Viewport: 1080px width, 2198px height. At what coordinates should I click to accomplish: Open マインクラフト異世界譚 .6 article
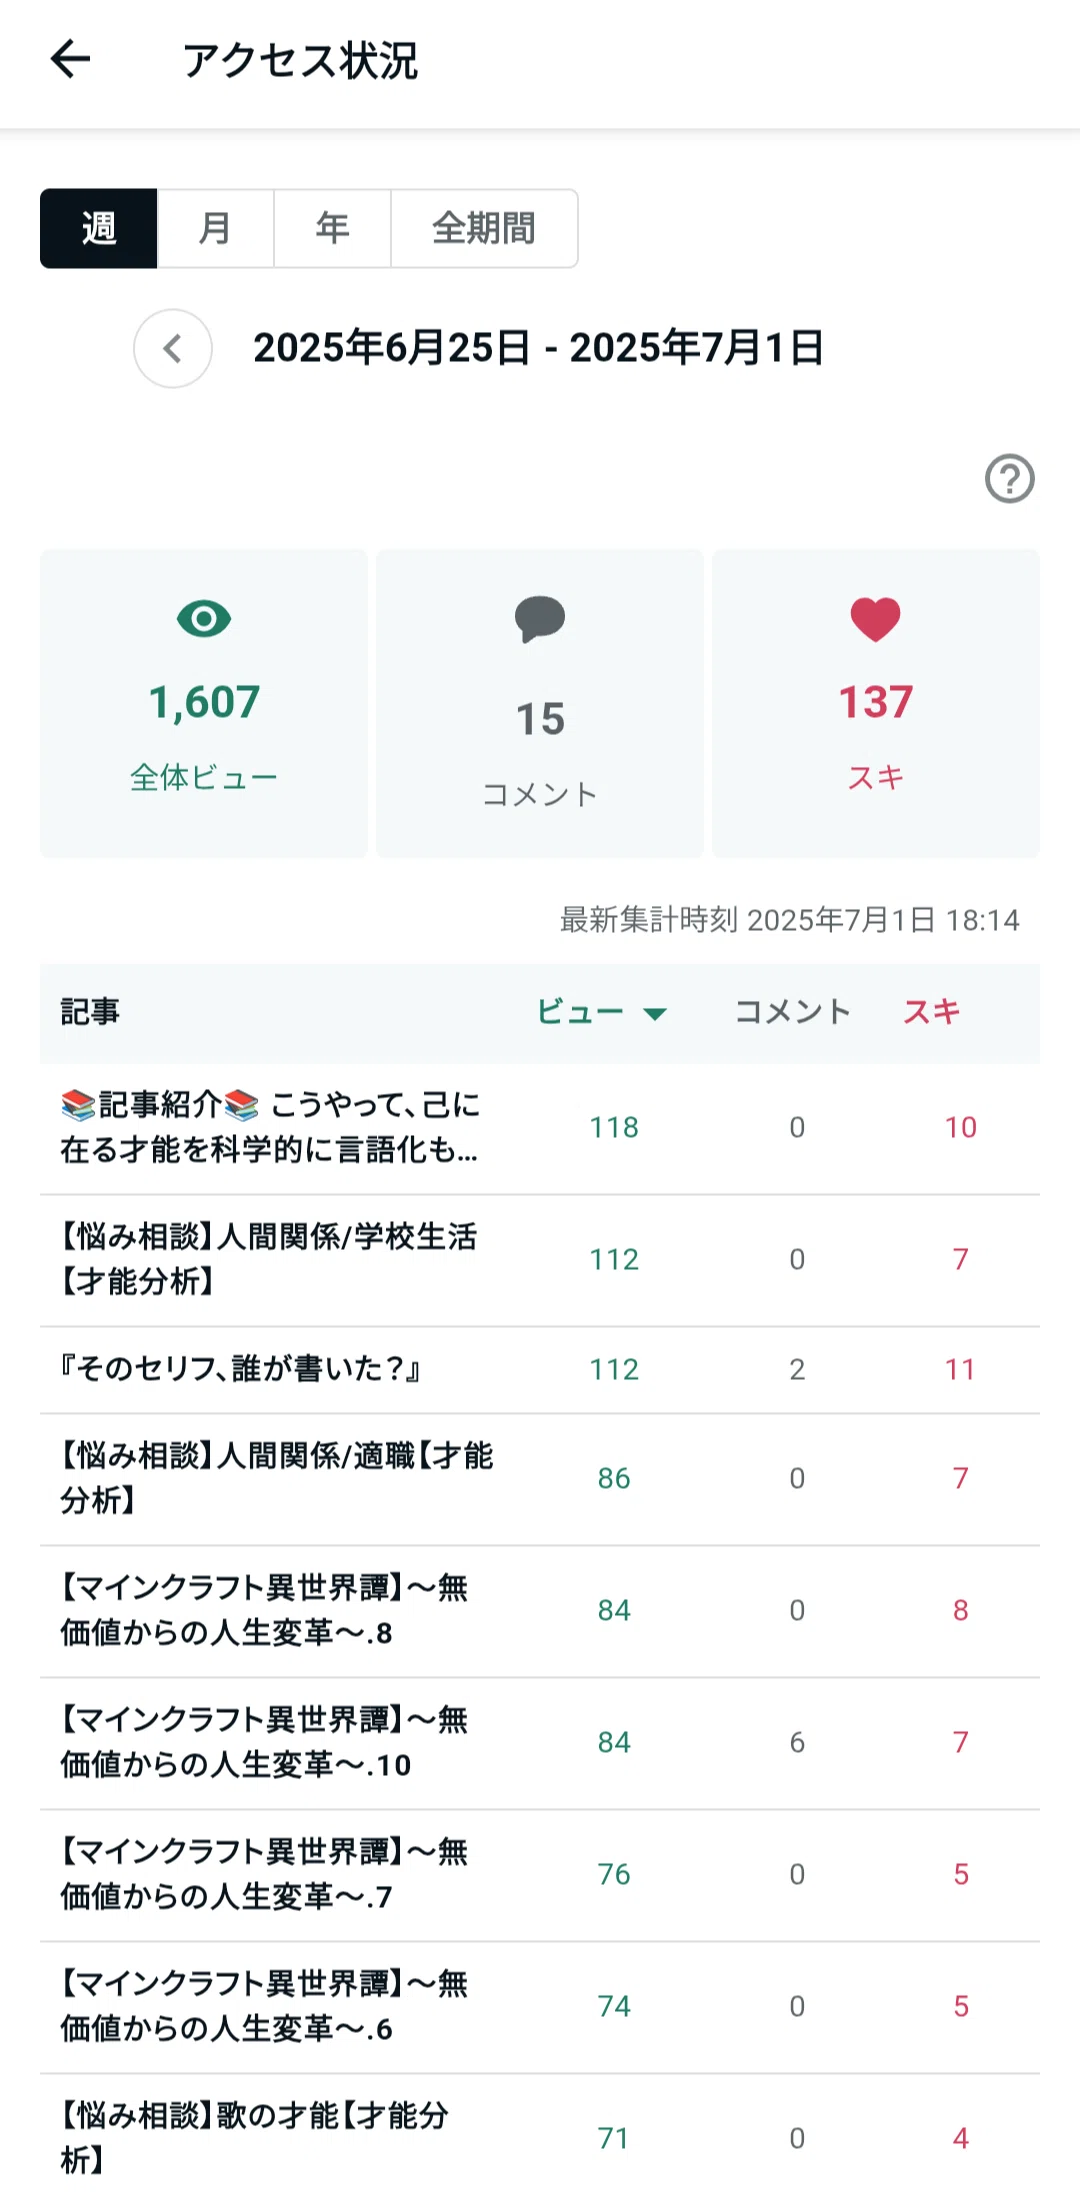[x=540, y=2007]
